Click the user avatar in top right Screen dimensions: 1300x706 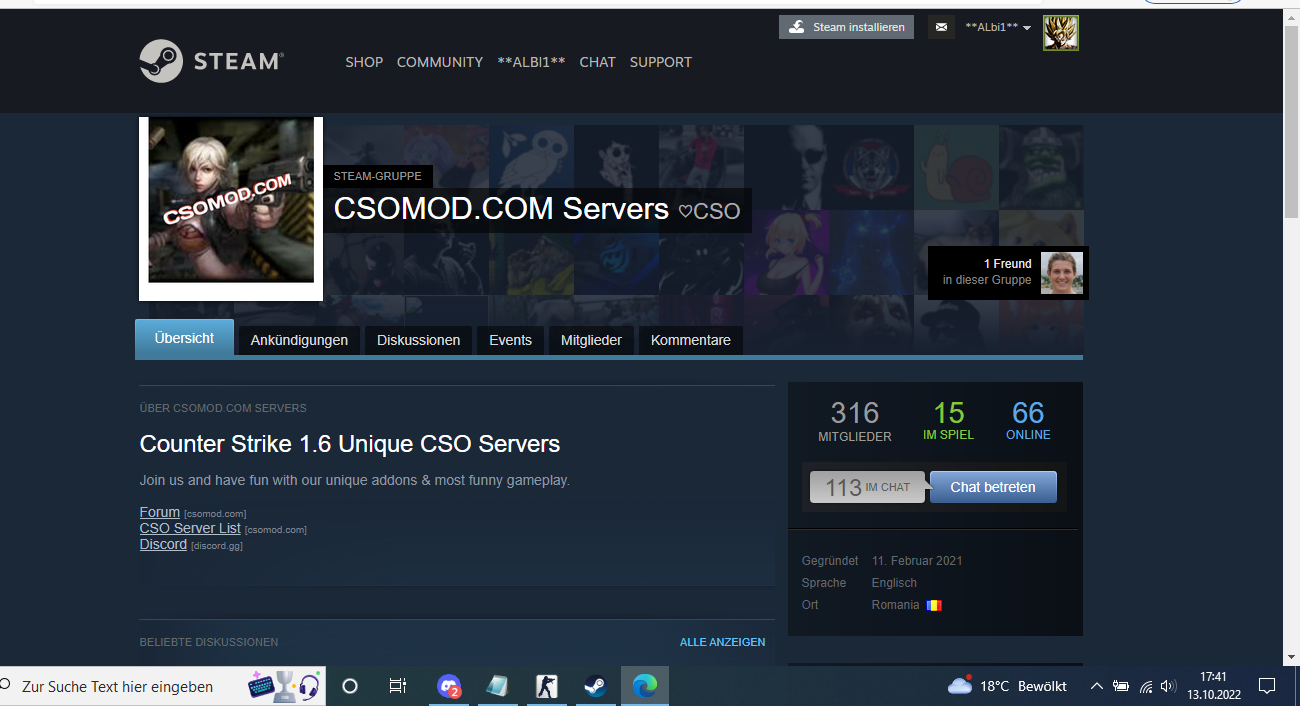1060,32
